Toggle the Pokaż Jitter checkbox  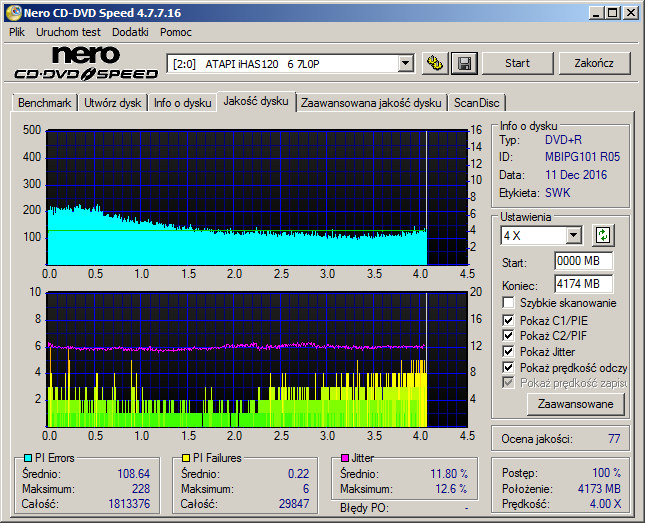[509, 351]
